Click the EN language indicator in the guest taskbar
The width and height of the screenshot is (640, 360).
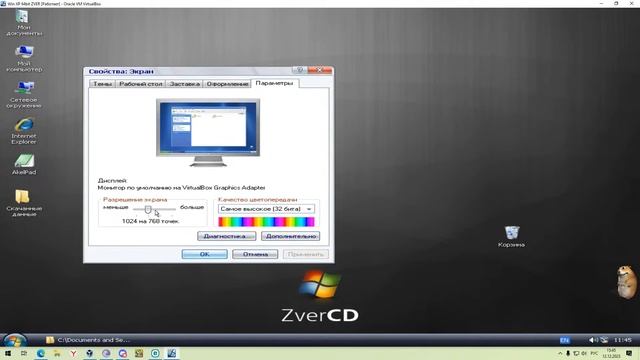[564, 340]
